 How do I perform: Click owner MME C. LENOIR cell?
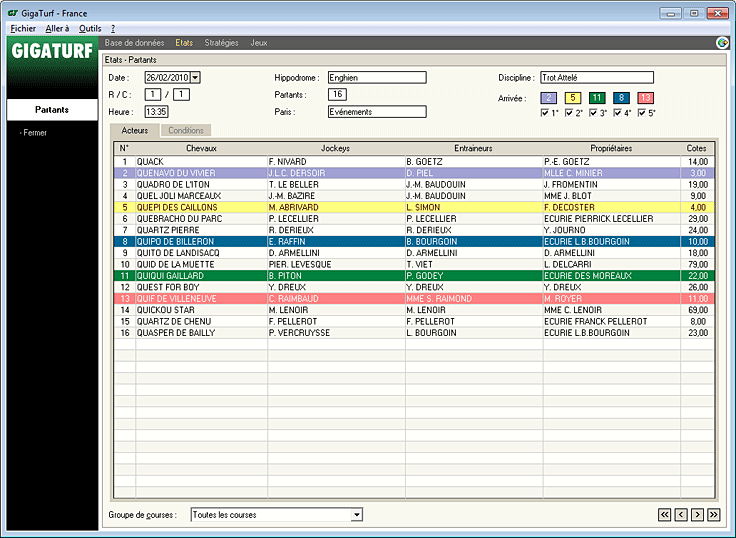612,310
